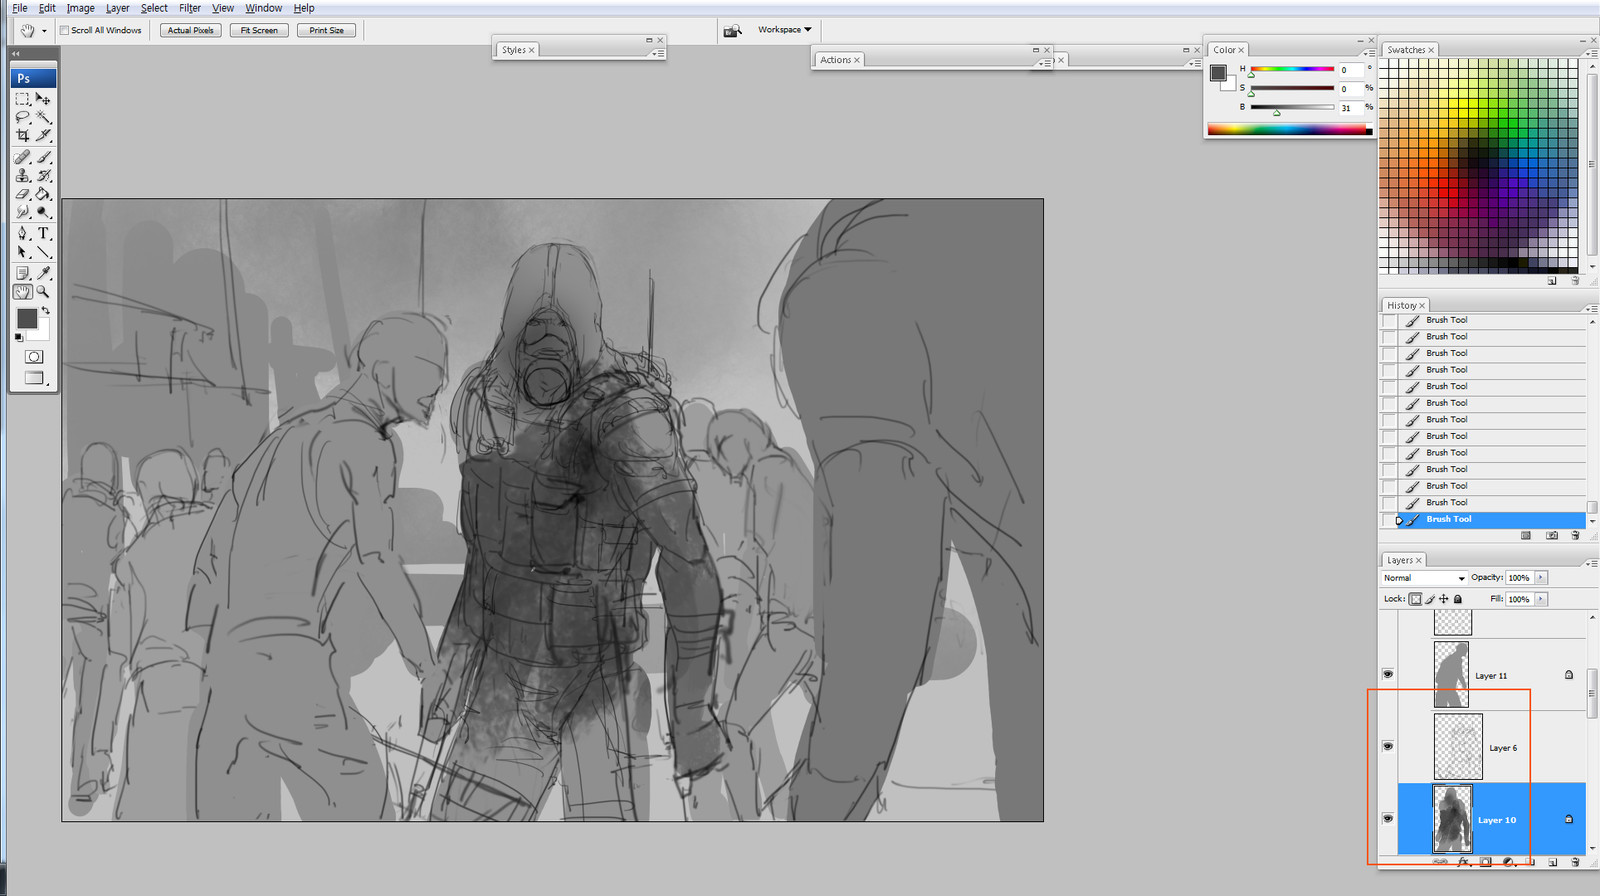Reset to default foreground/background colors
The width and height of the screenshot is (1600, 896).
tap(18, 337)
